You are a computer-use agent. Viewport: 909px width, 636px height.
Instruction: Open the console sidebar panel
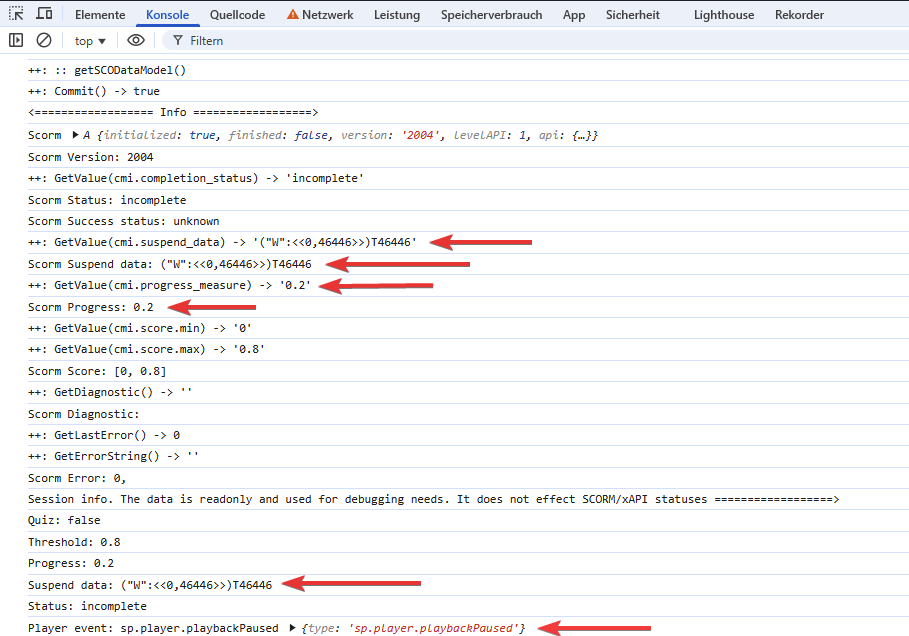16,40
